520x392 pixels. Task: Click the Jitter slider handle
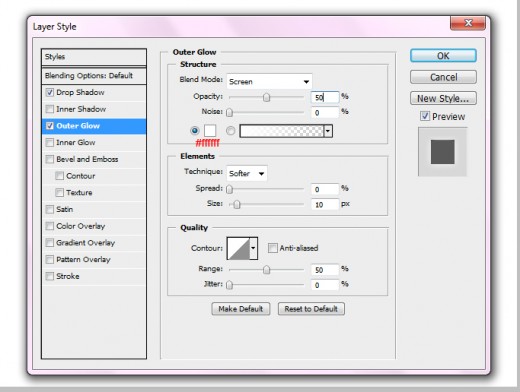point(229,285)
